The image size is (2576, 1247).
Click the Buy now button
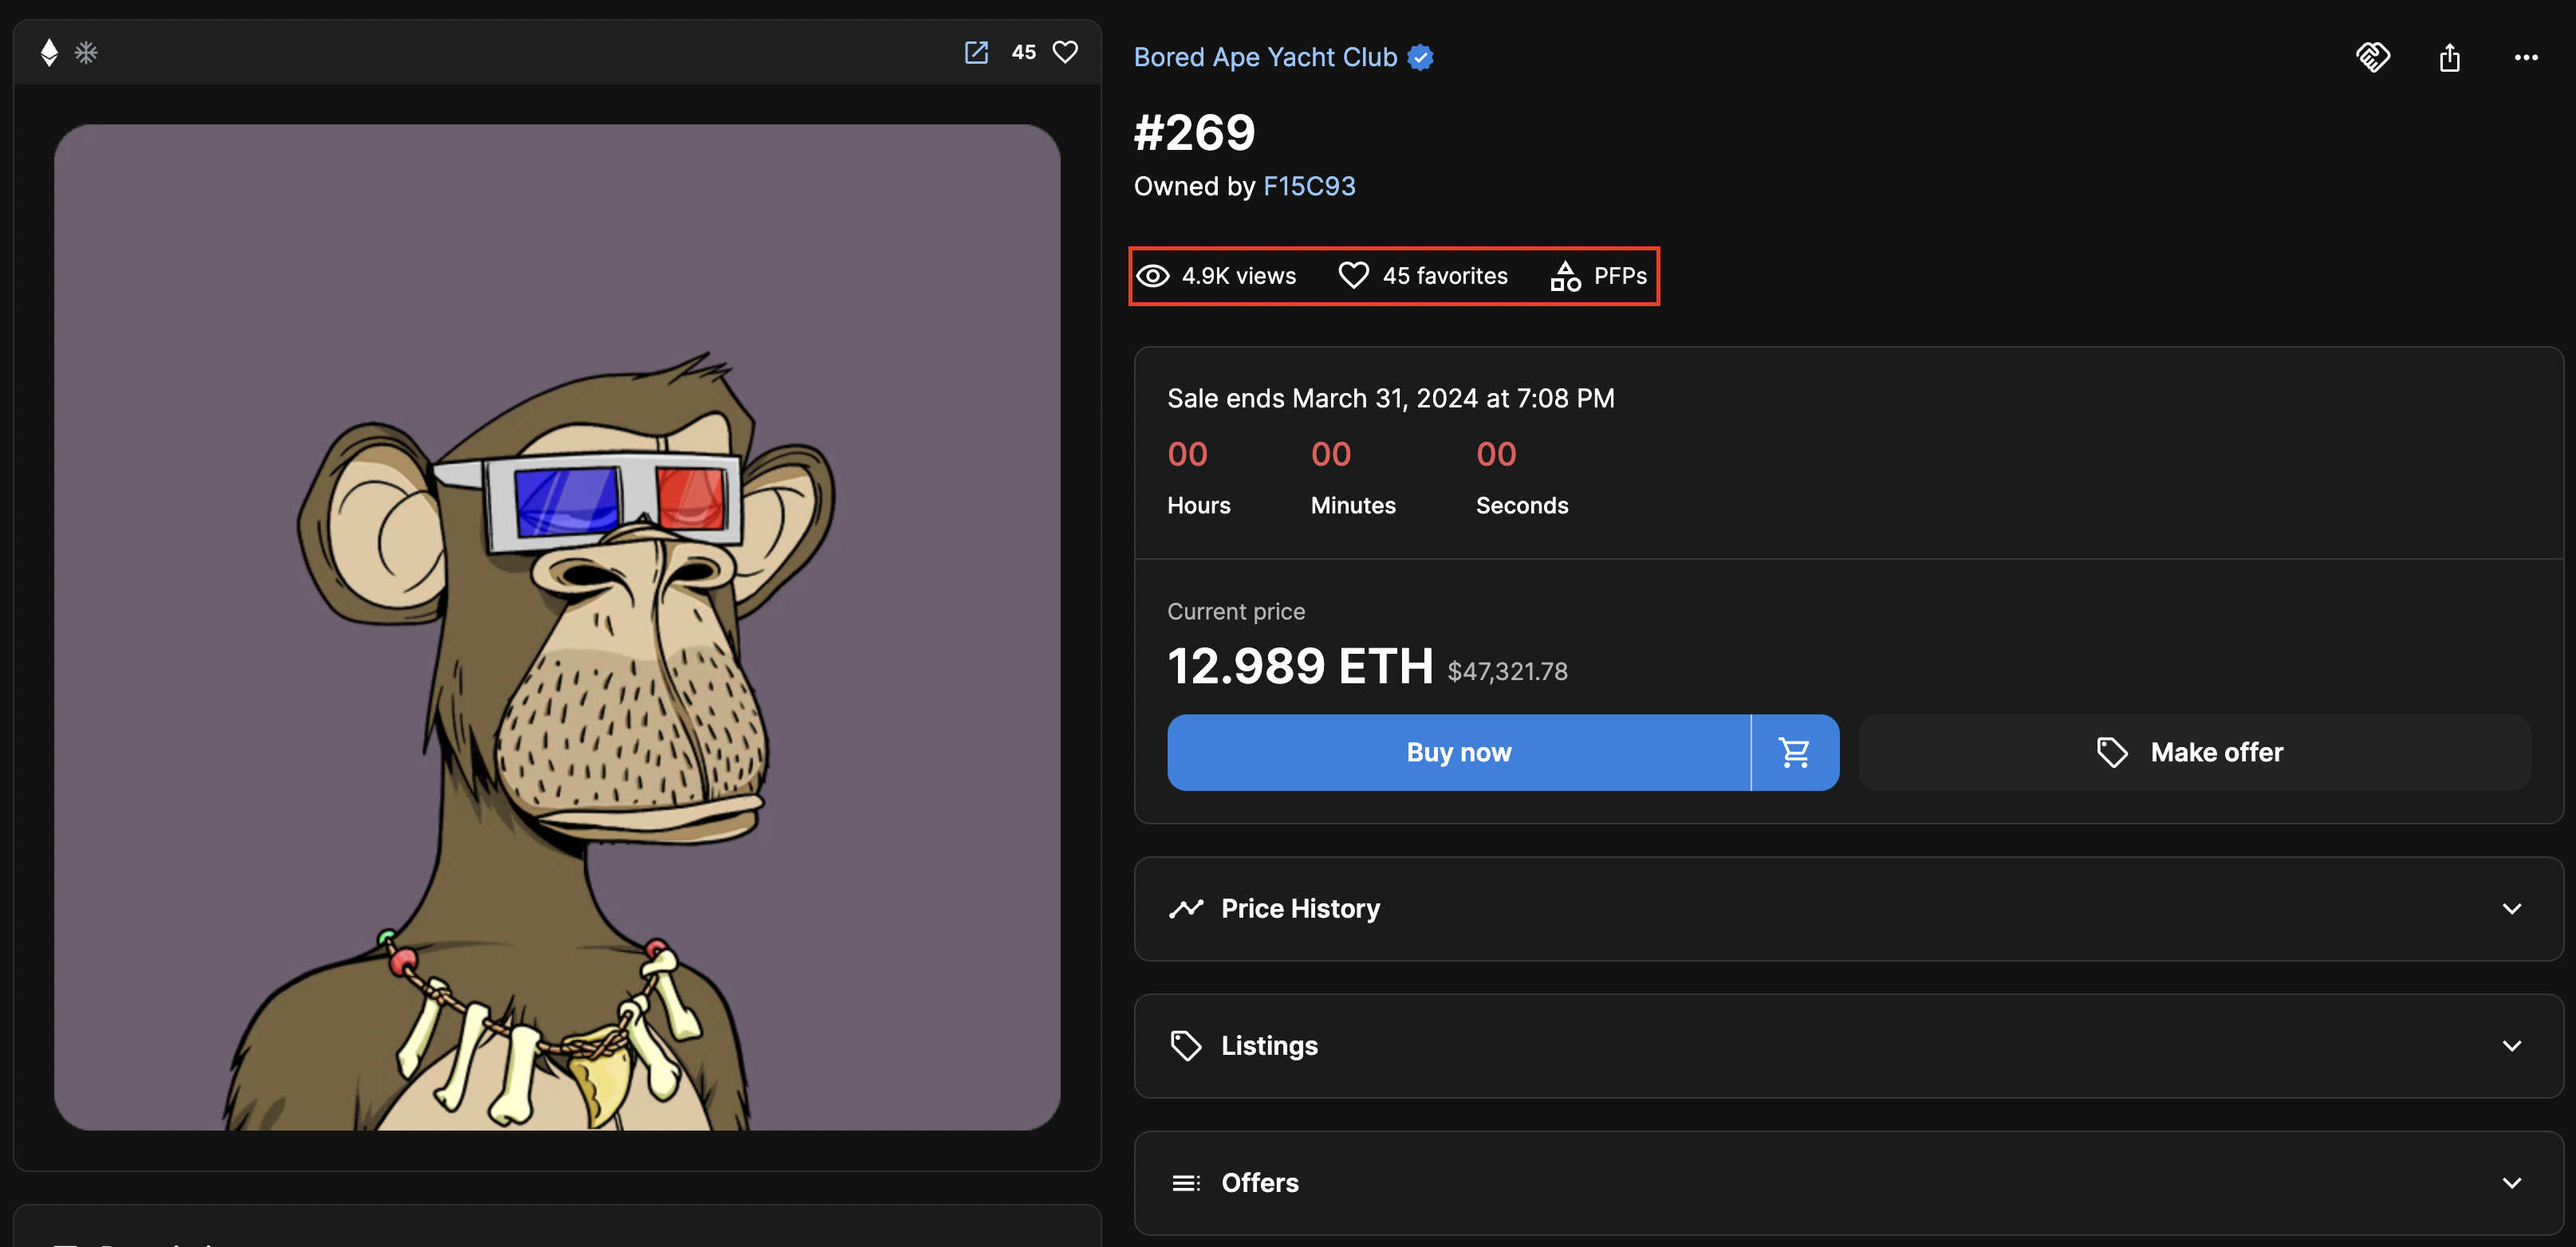[1458, 752]
